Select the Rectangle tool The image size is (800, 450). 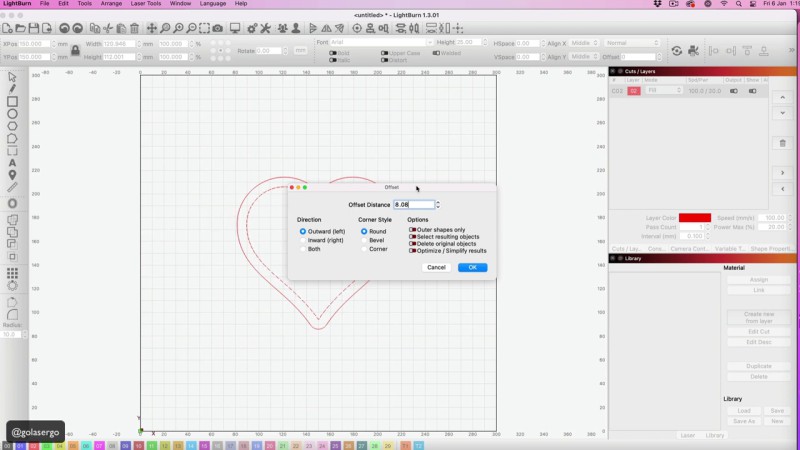(13, 101)
